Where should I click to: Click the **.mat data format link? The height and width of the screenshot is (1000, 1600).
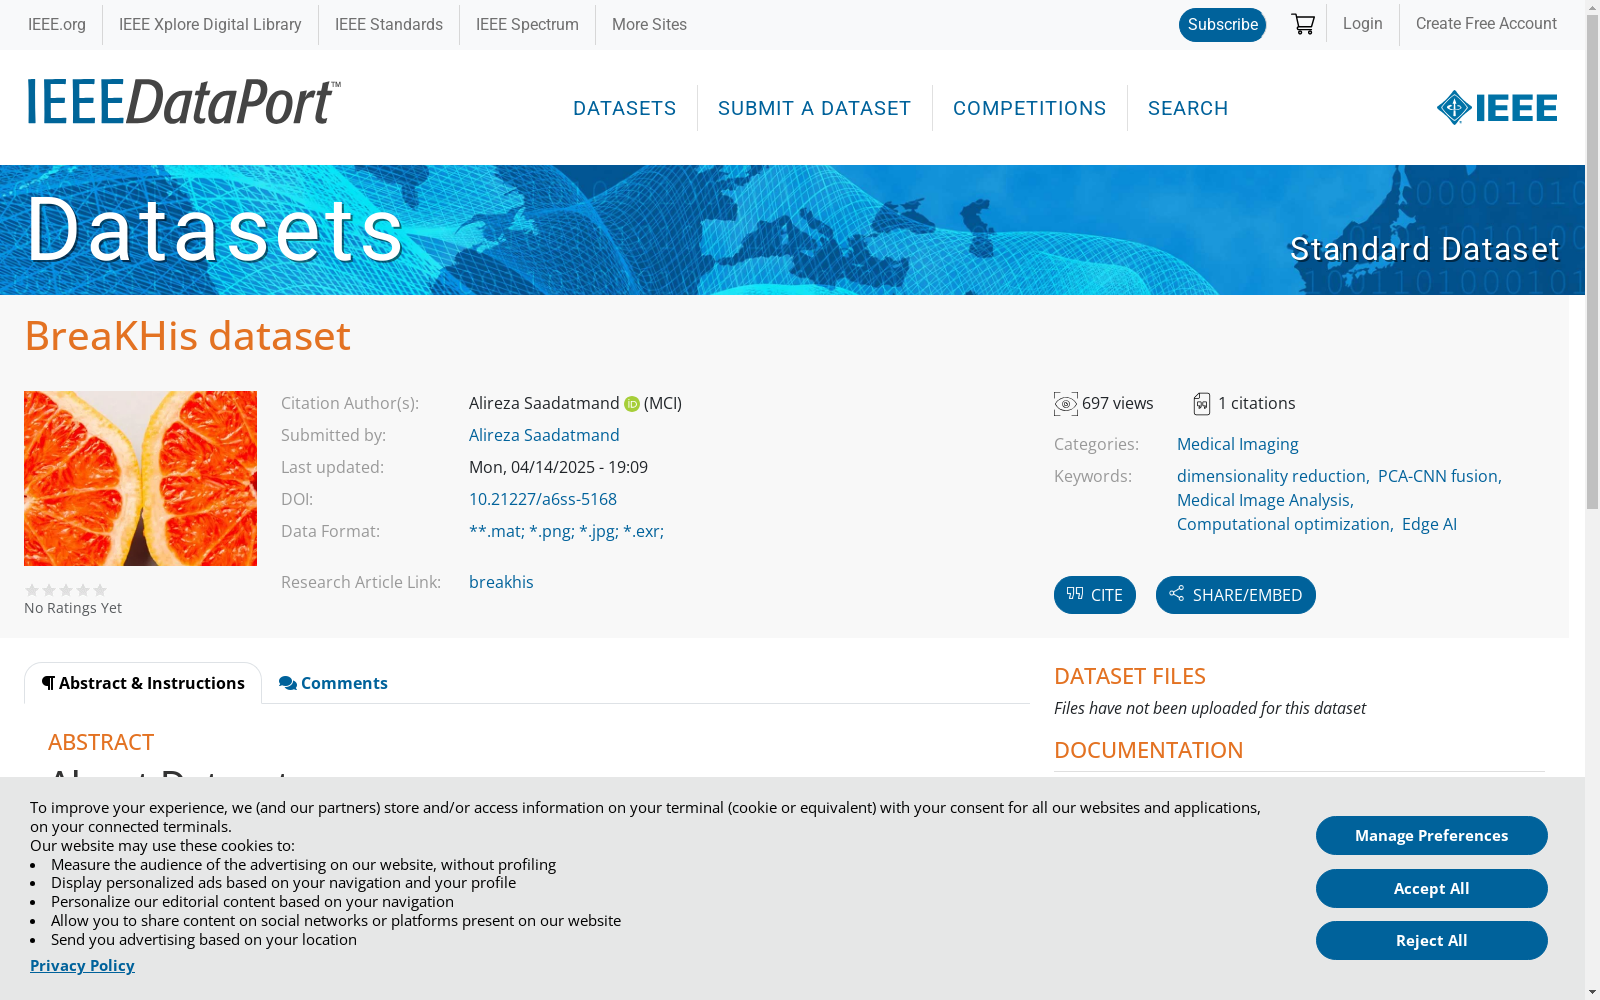497,531
